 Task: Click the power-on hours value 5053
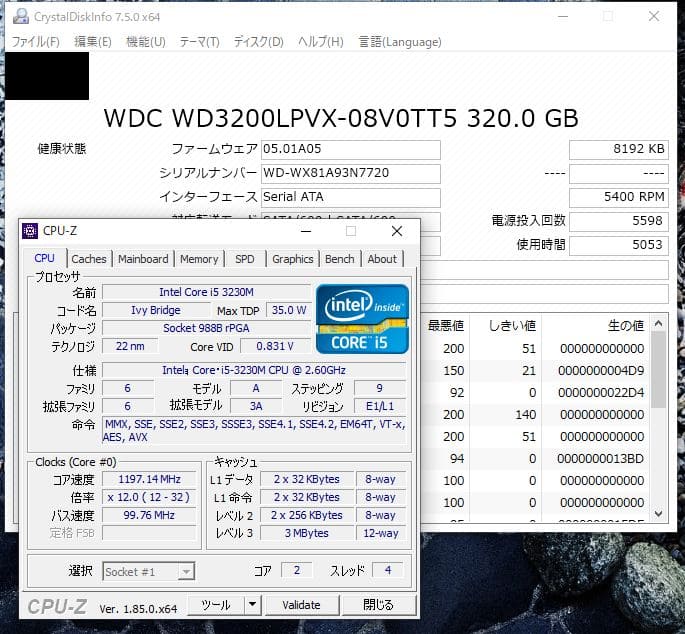[619, 245]
